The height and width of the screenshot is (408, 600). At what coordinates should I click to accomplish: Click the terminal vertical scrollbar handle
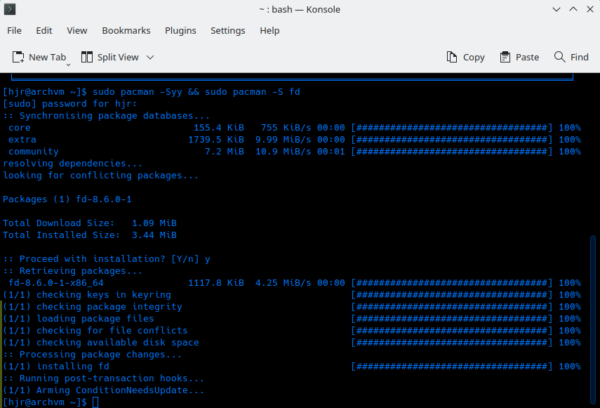593,321
